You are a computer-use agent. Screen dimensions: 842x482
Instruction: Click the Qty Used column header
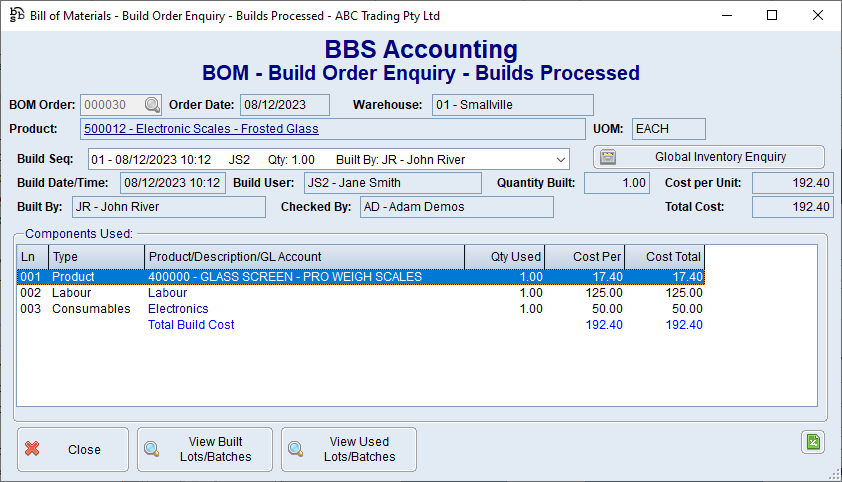click(x=504, y=257)
